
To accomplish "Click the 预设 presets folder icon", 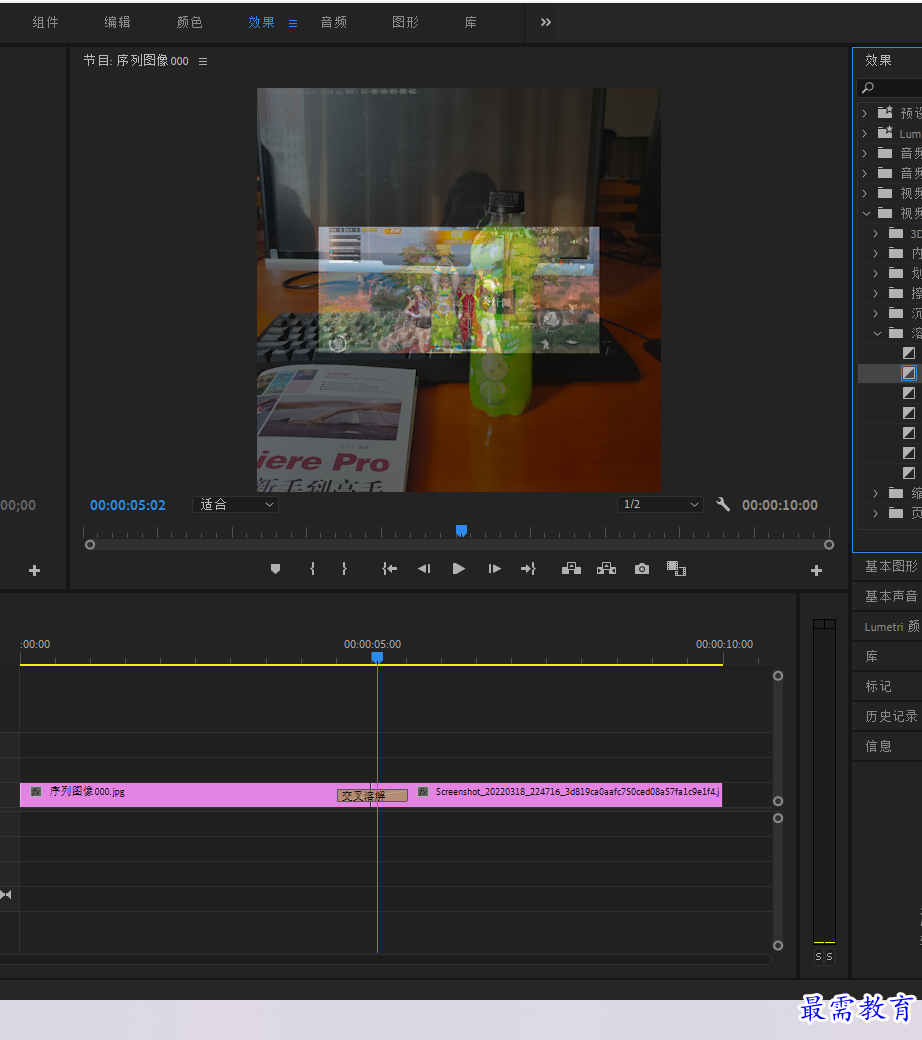I will tap(885, 113).
